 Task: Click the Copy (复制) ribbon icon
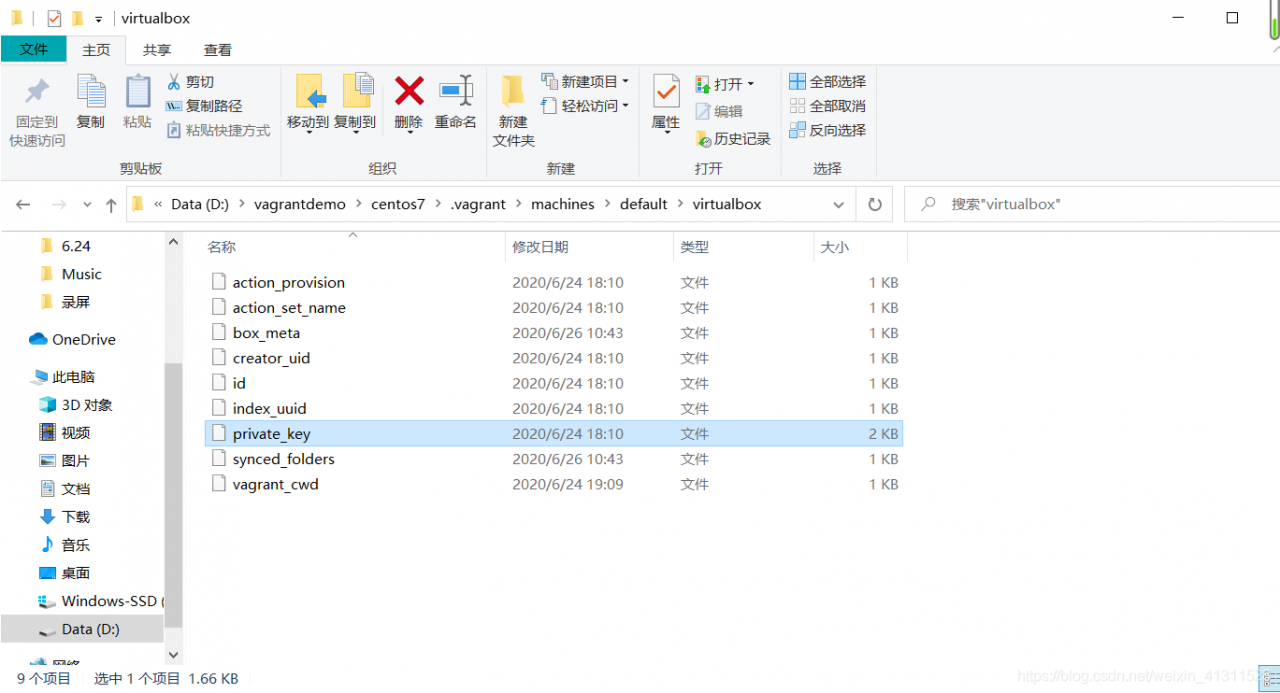point(91,92)
